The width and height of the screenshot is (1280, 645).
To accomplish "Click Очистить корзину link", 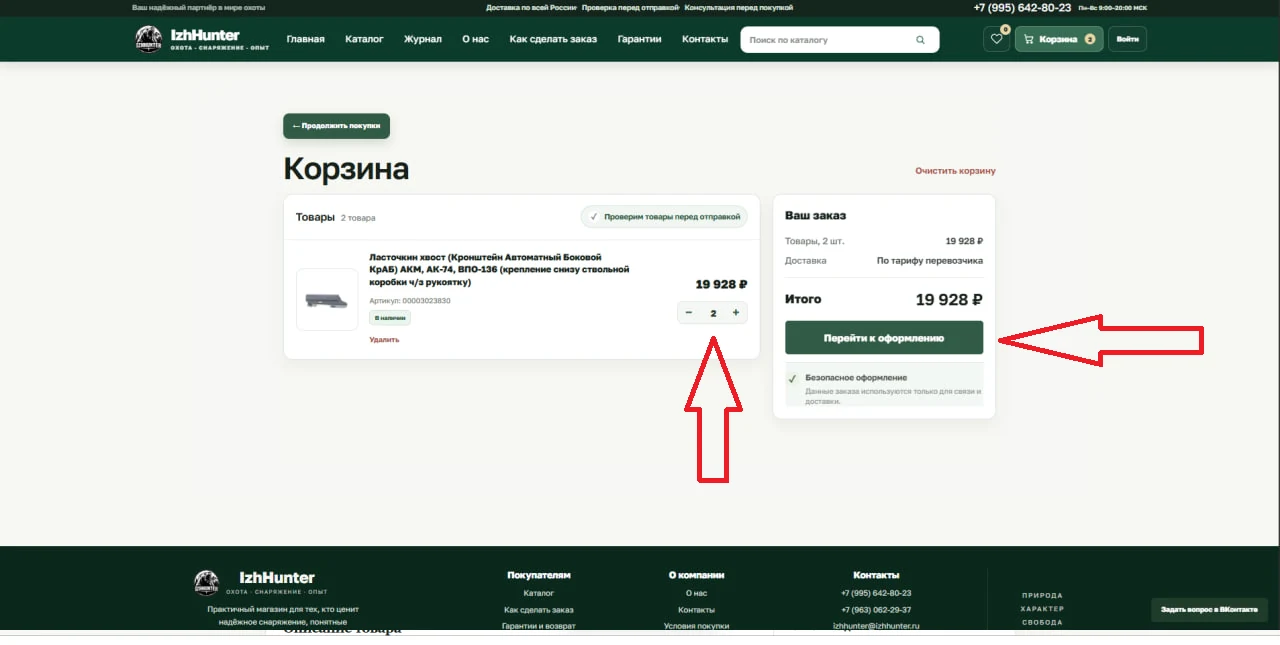I will (x=955, y=171).
